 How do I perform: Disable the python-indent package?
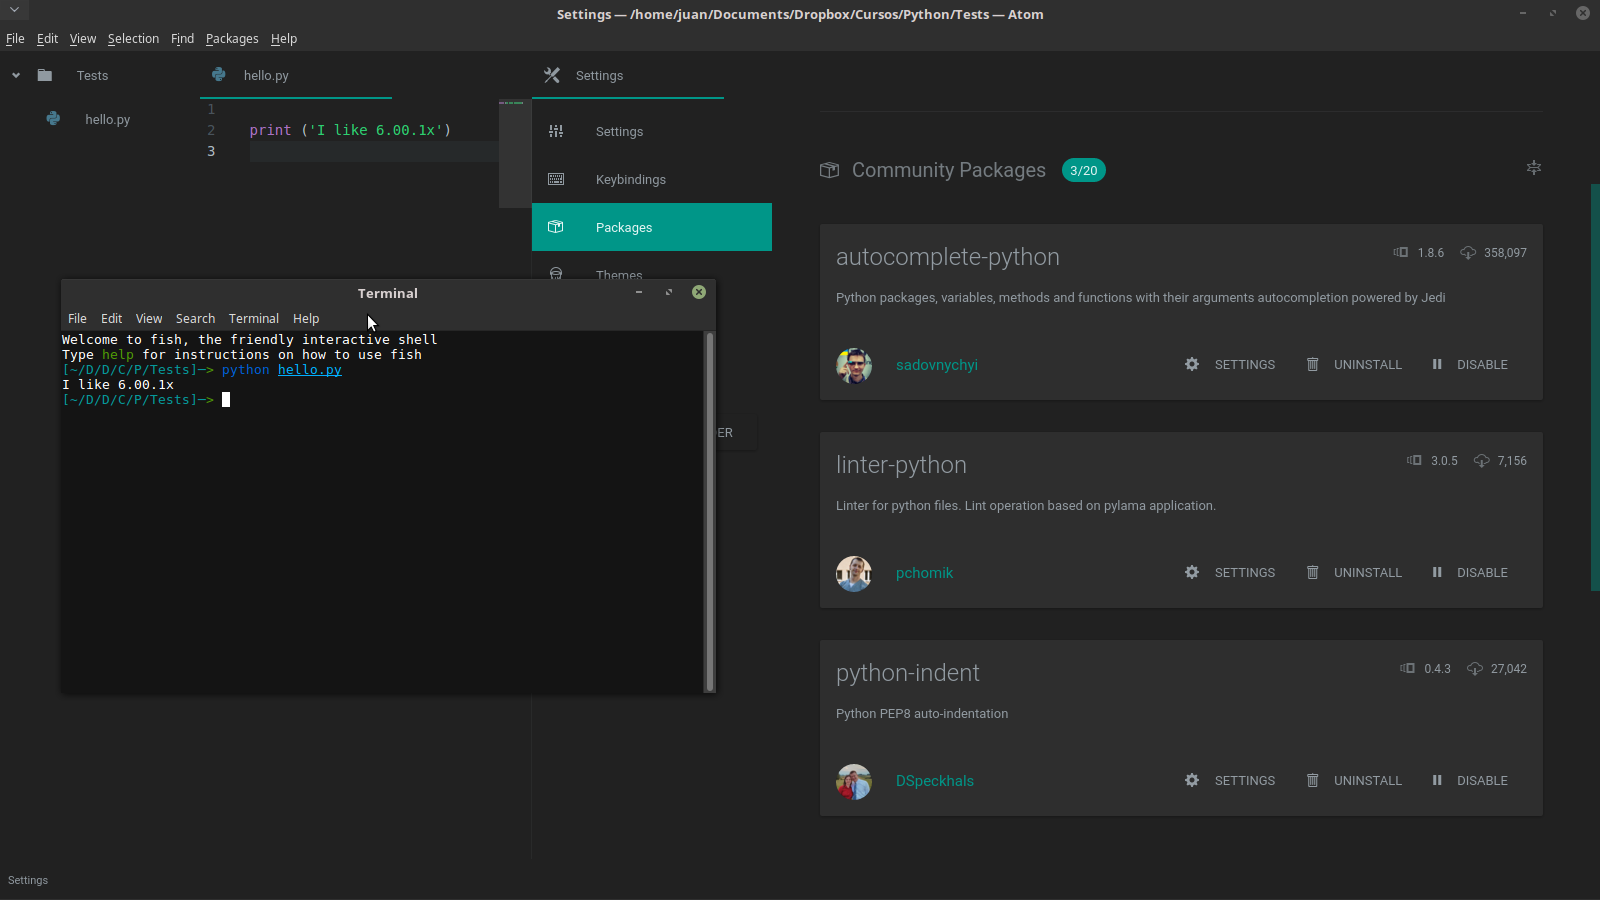point(1470,781)
